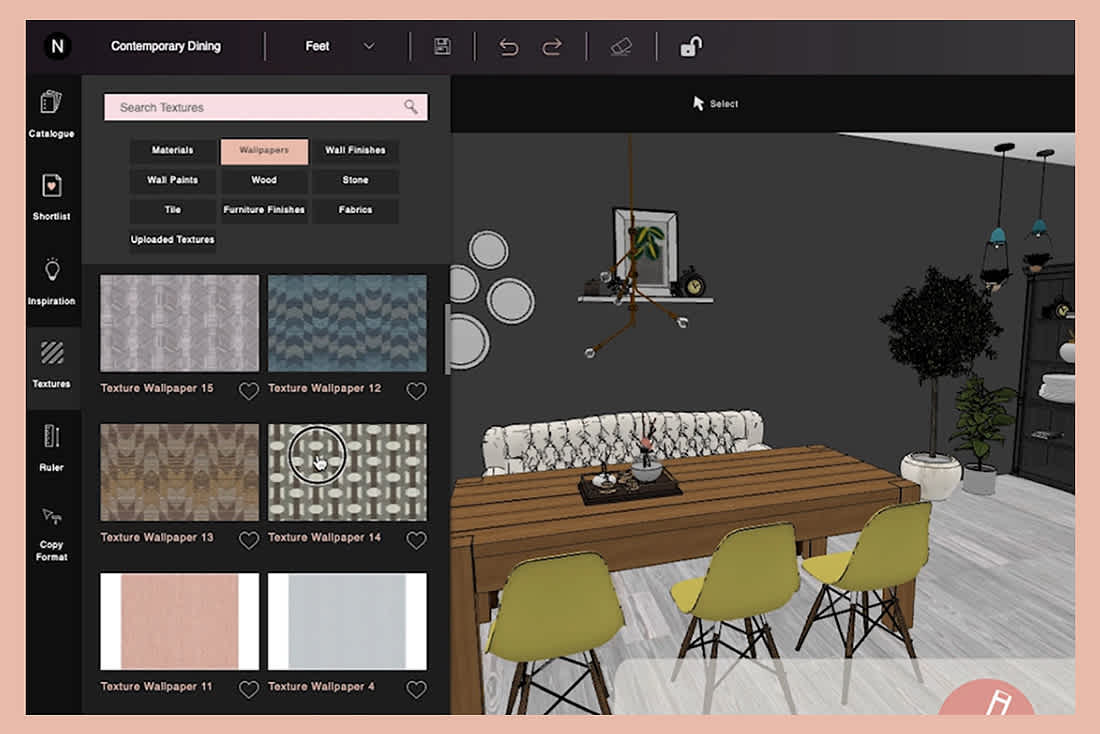The width and height of the screenshot is (1100, 734).
Task: Select the Ruler tool
Action: (51, 446)
